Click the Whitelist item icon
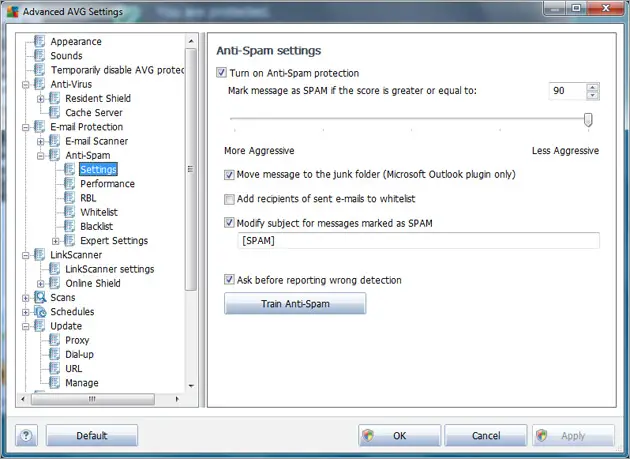 pos(69,212)
